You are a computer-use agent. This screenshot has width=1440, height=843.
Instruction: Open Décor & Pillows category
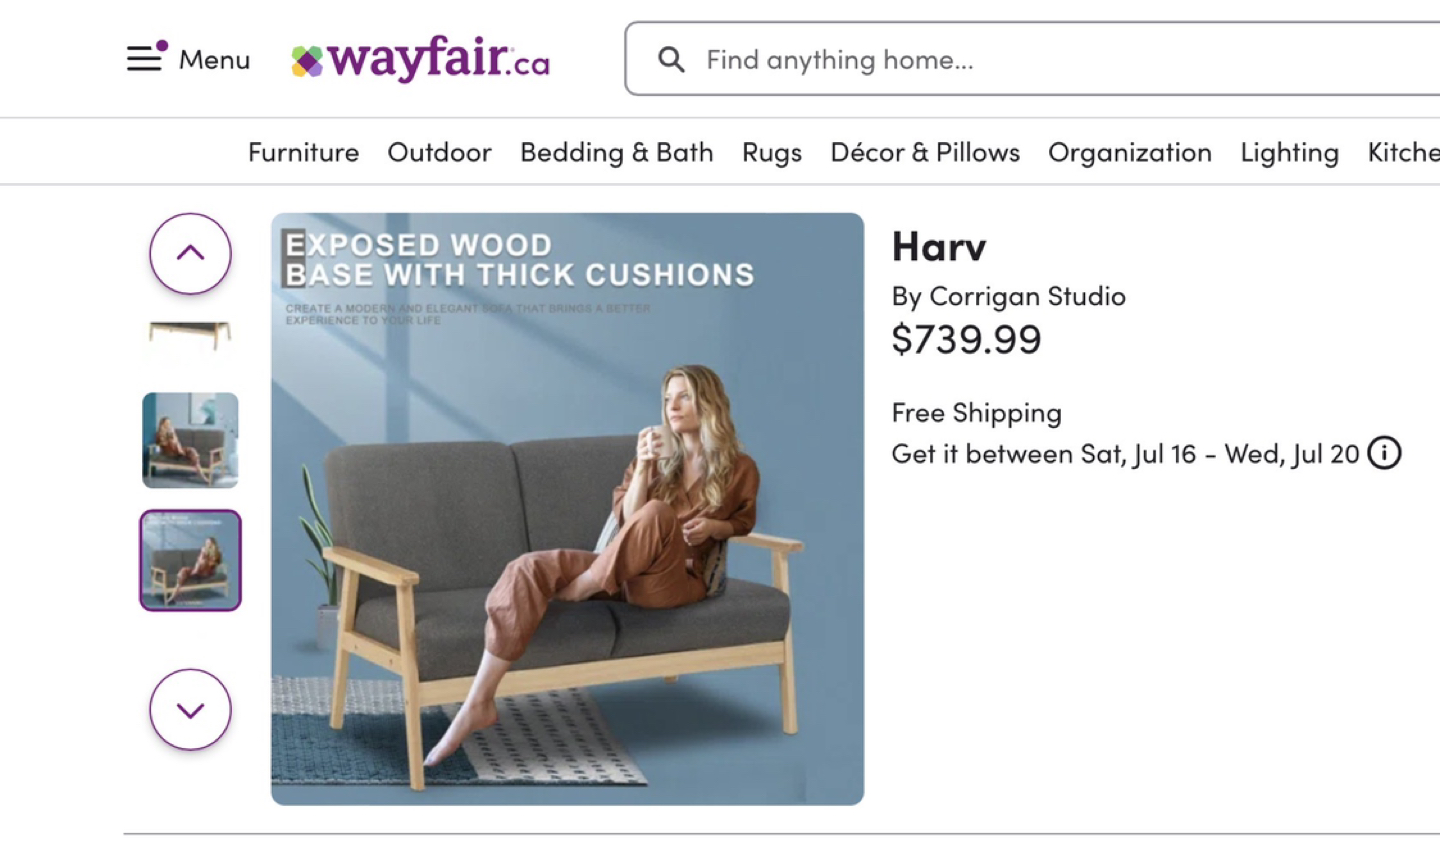coord(925,152)
